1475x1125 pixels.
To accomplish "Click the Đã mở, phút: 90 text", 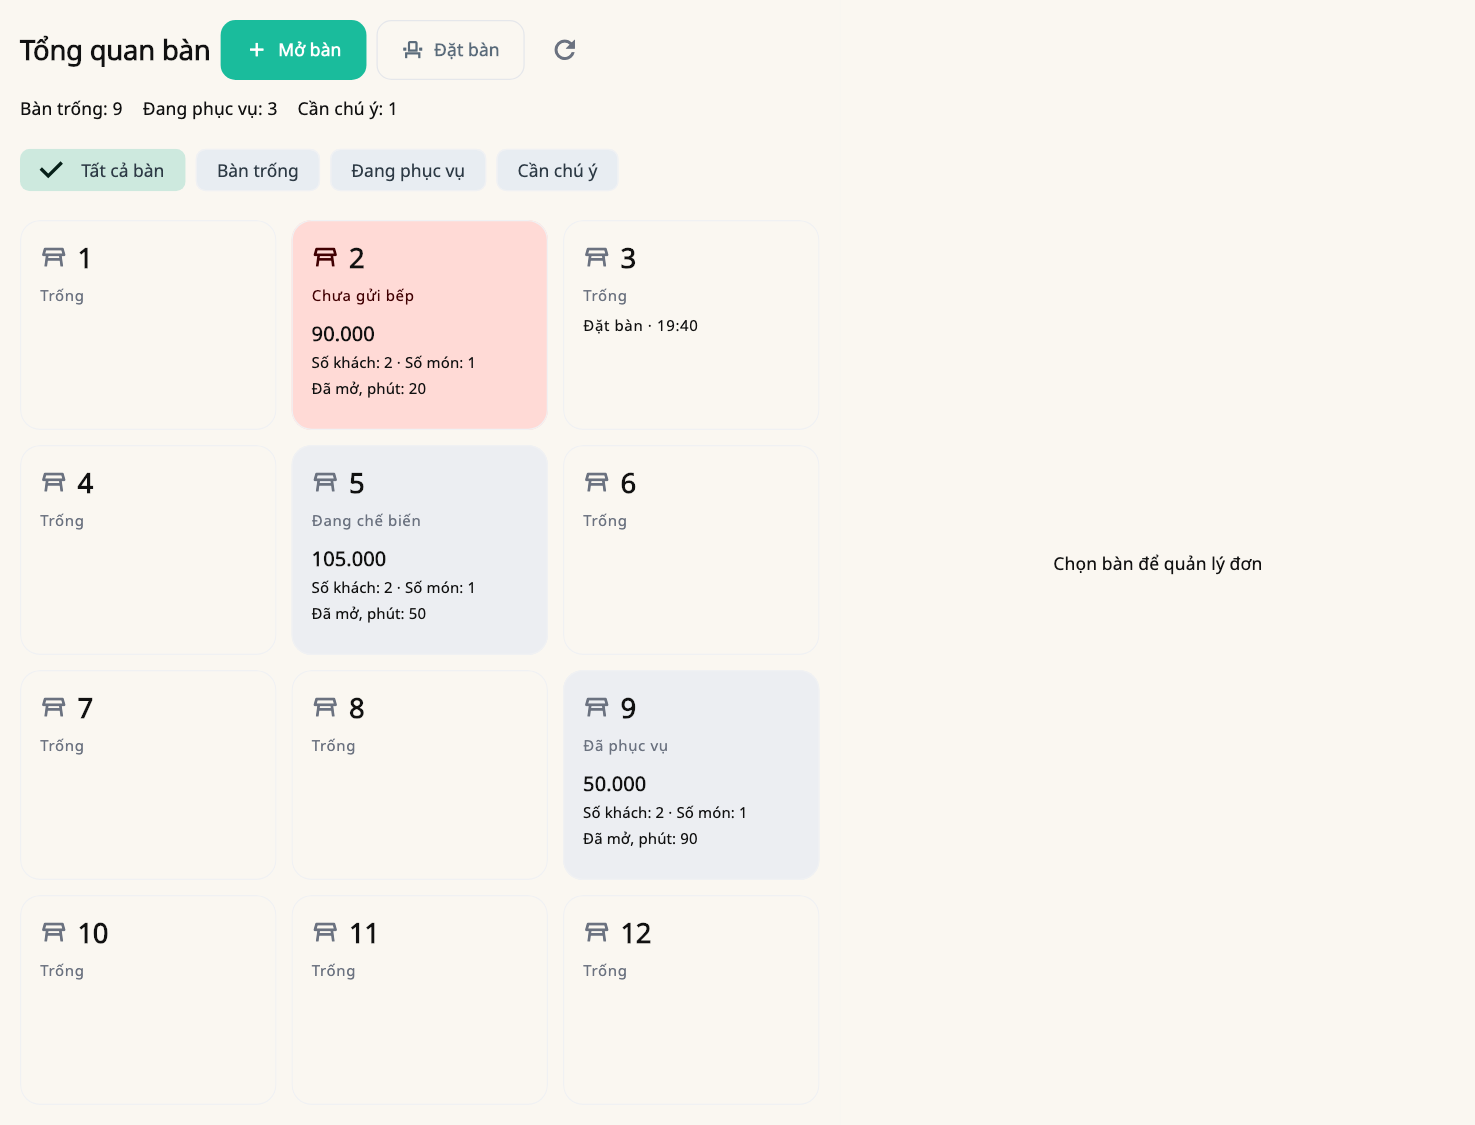I will pyautogui.click(x=641, y=839).
